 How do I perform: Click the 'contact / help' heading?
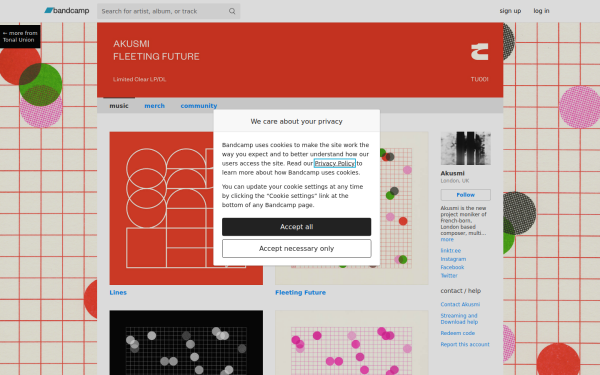(461, 291)
